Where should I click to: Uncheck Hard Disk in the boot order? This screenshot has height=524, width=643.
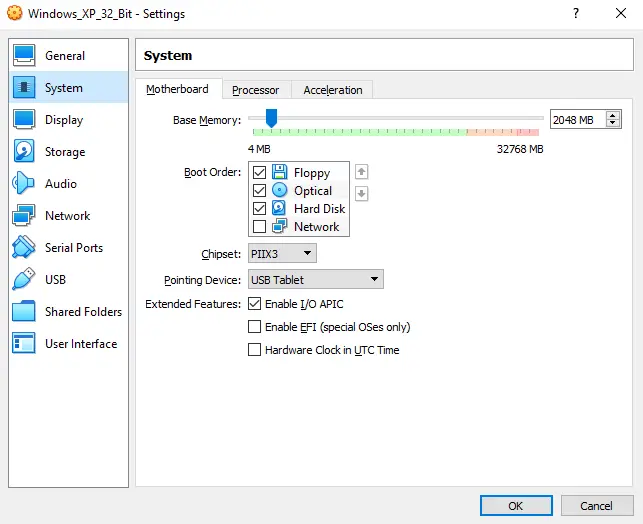[x=259, y=208]
